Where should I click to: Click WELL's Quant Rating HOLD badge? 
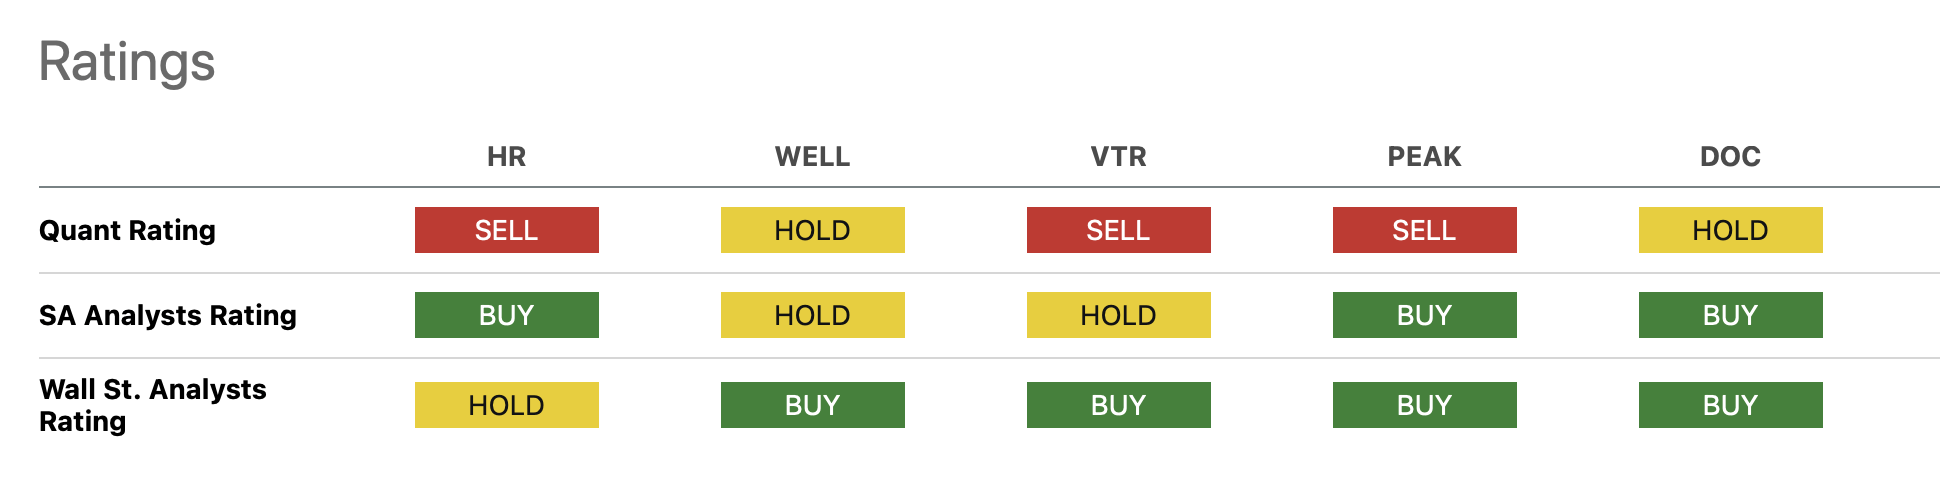click(x=812, y=230)
